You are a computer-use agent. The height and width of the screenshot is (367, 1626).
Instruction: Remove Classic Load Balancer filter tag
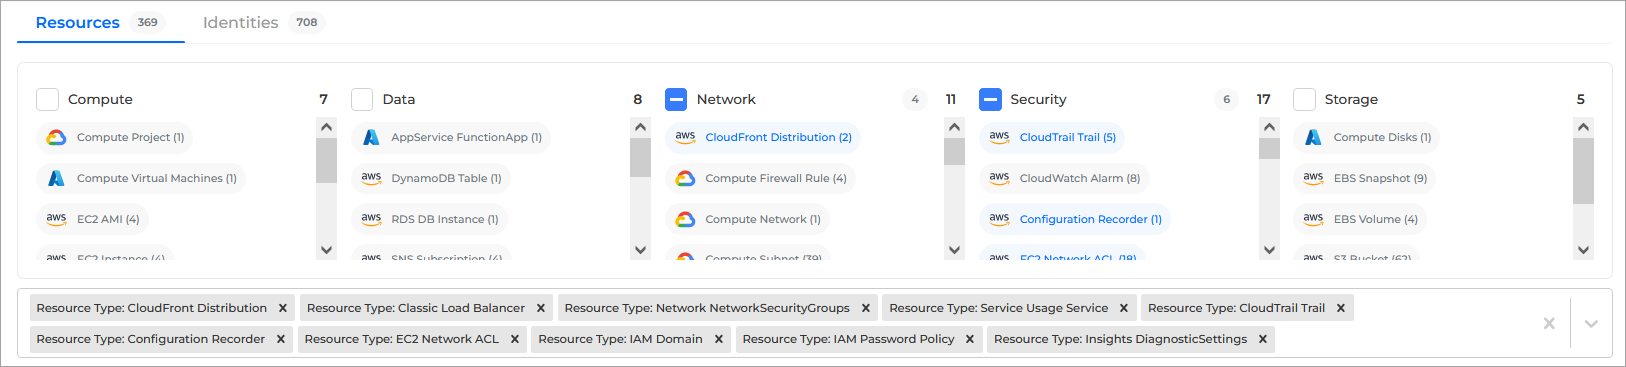point(541,308)
